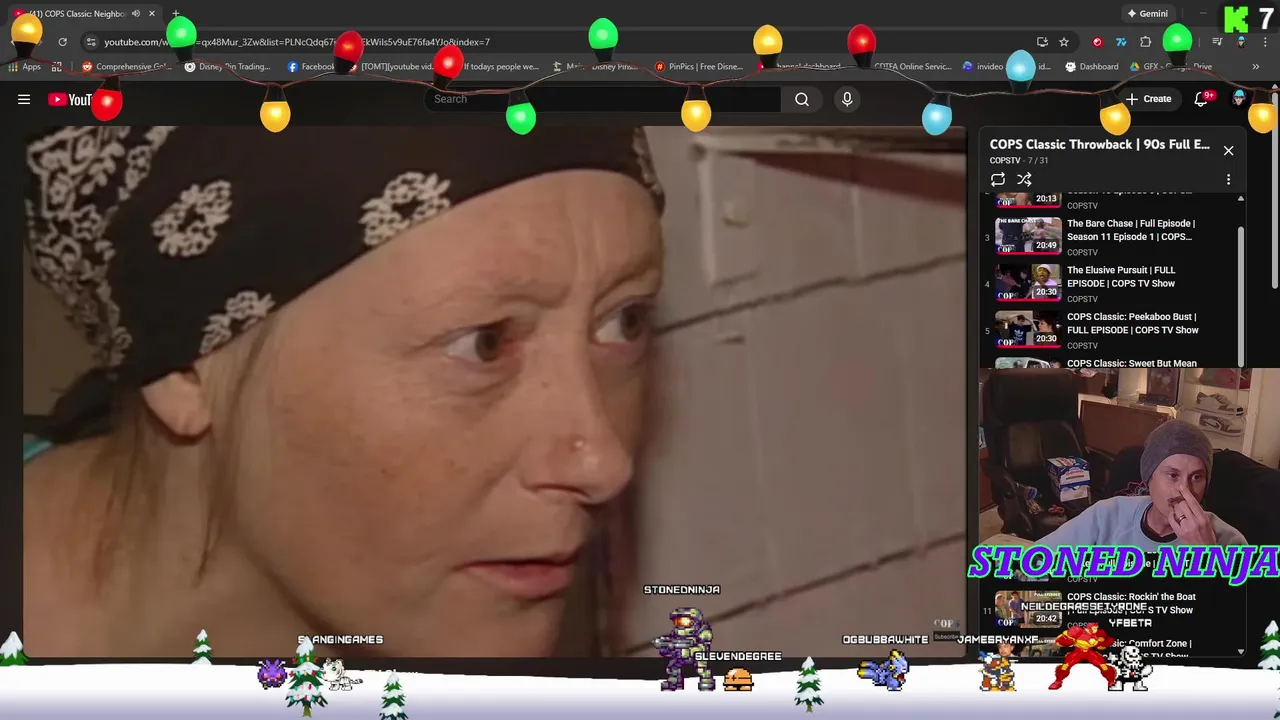Open The Bare Chase Full Episode title
The width and height of the screenshot is (1280, 720).
(x=1131, y=230)
